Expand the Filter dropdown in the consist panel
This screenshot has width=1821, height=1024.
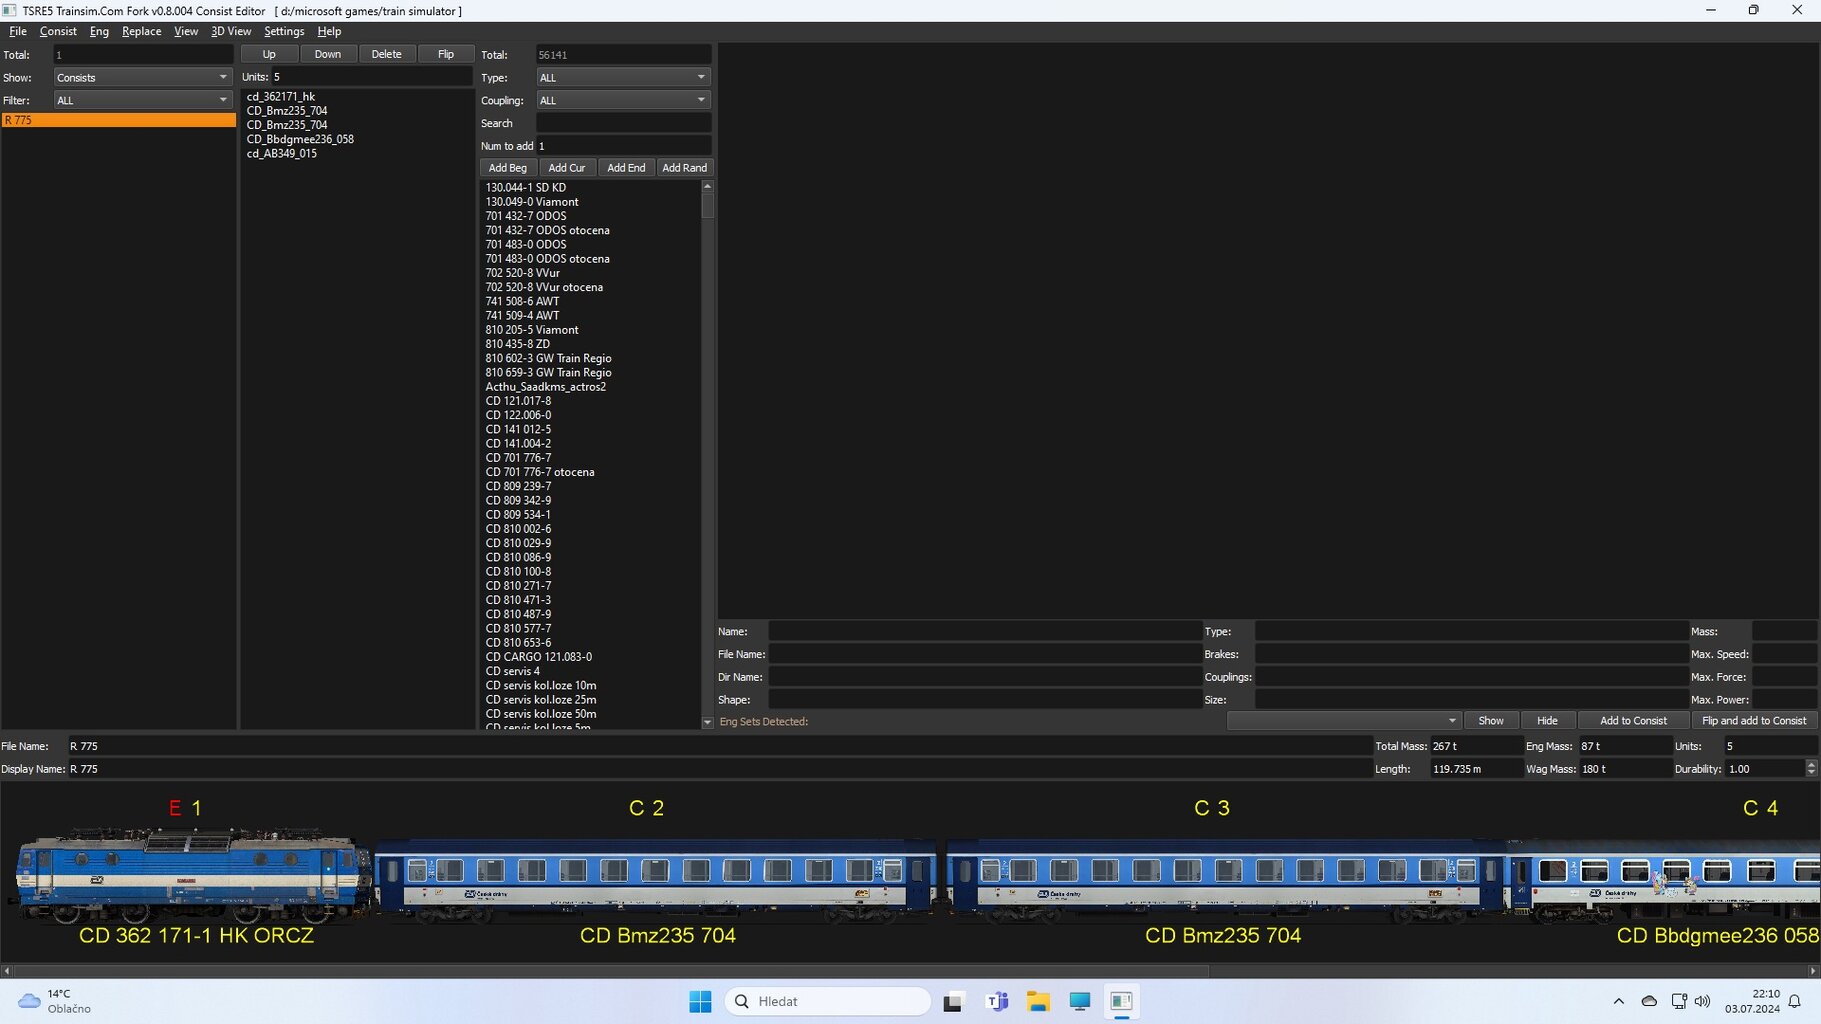[142, 100]
